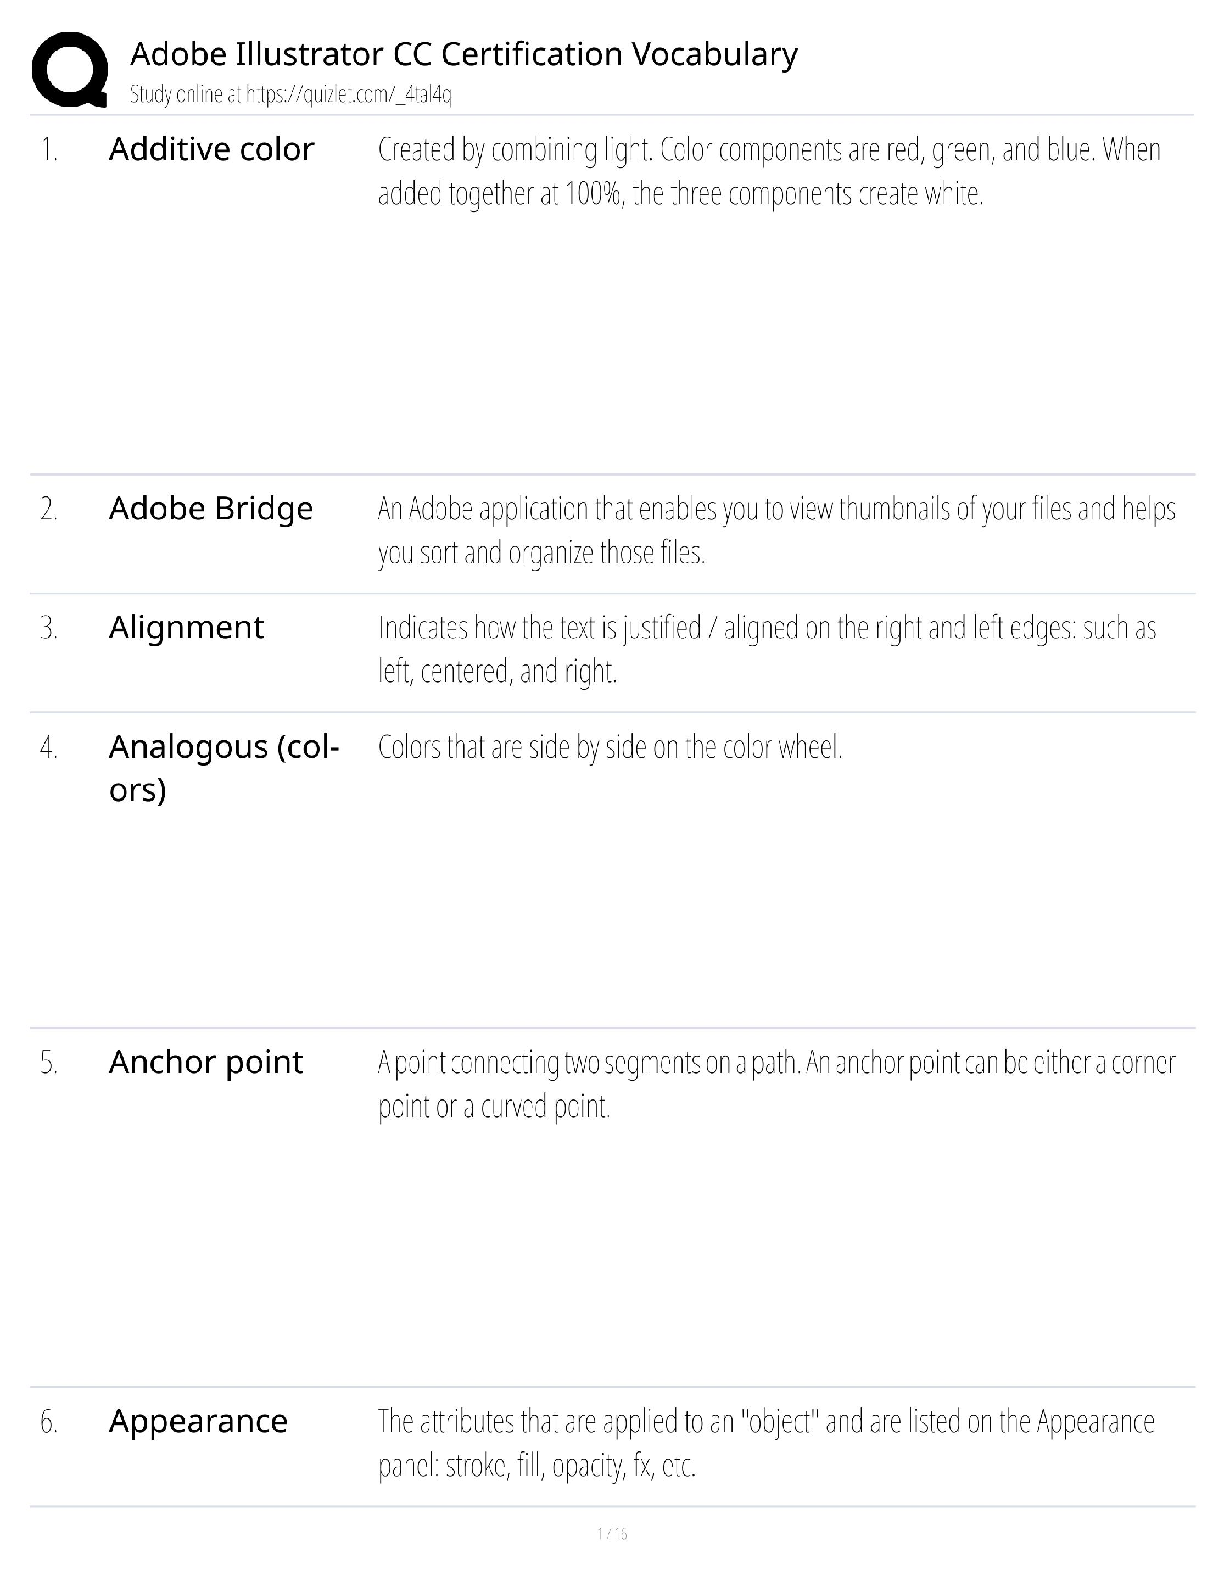Open the quizlet.com study link
The width and height of the screenshot is (1224, 1584).
pos(349,95)
